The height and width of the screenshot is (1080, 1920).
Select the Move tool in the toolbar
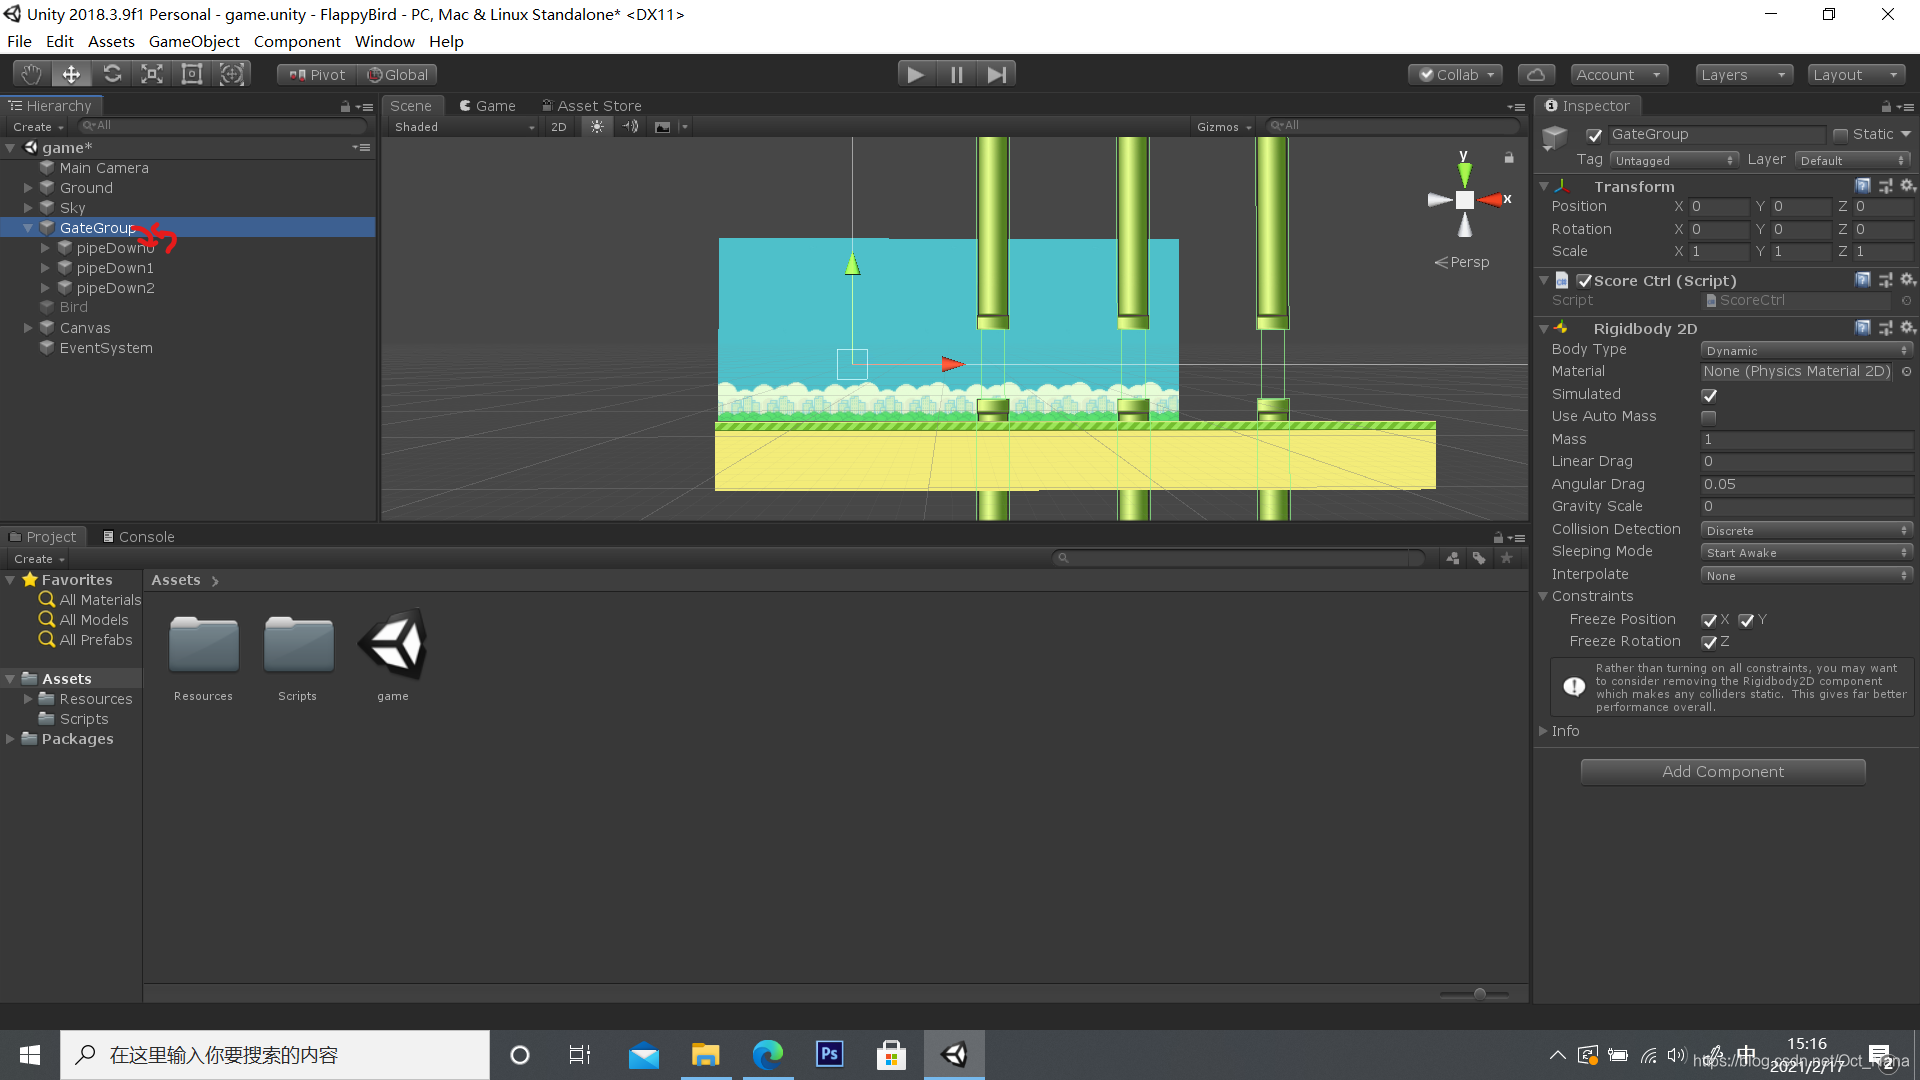[72, 74]
